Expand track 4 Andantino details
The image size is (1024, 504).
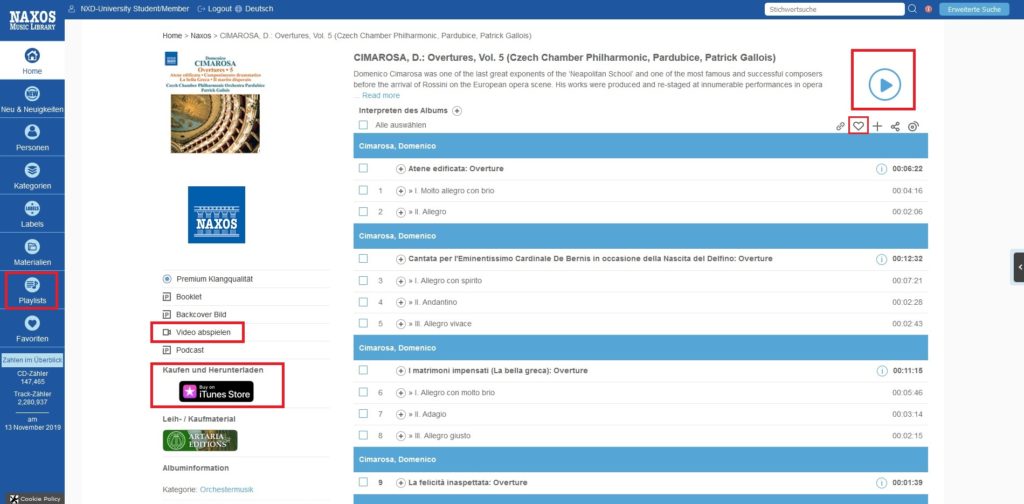click(x=401, y=302)
